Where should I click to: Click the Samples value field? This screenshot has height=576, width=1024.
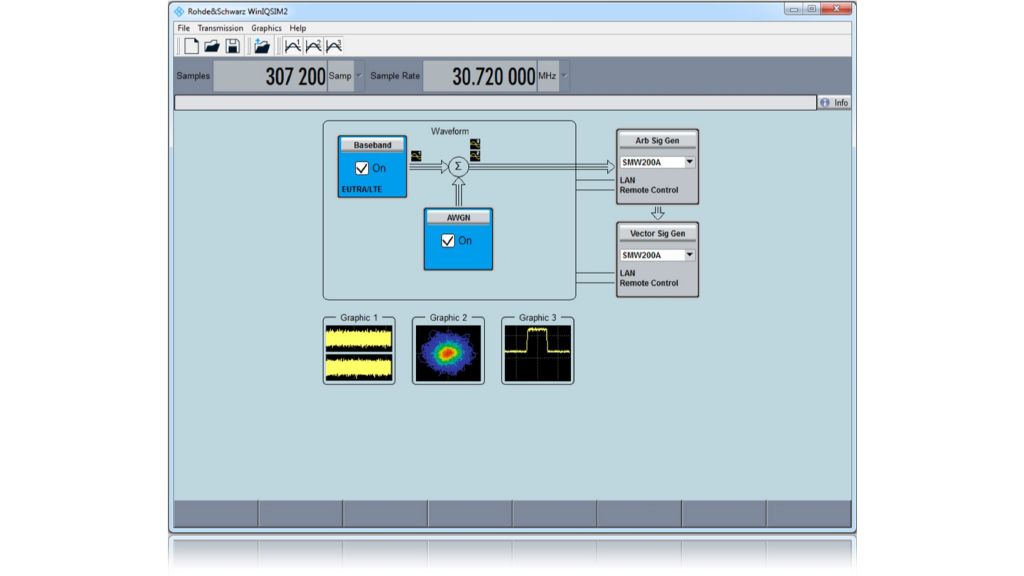[270, 76]
